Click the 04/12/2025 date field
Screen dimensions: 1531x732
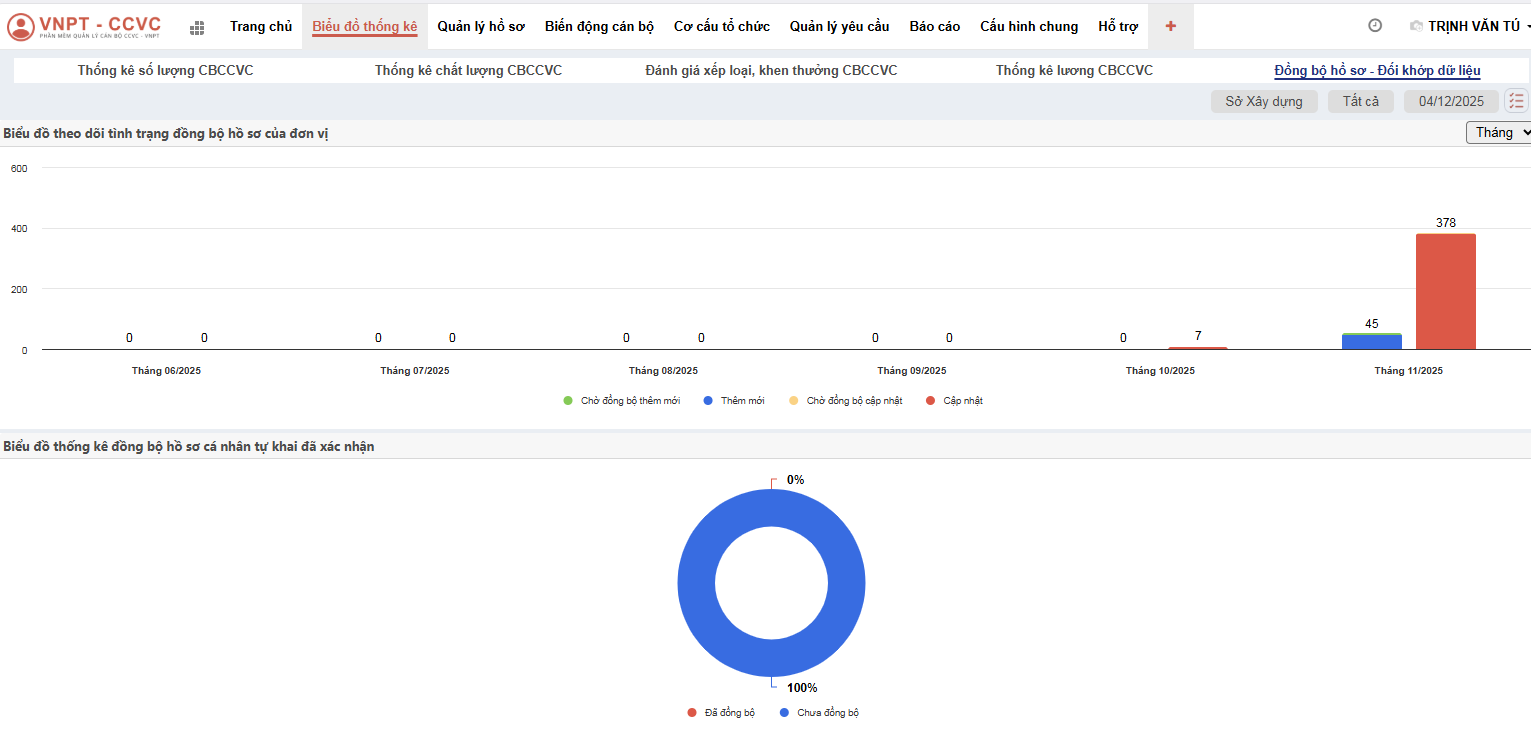pyautogui.click(x=1451, y=101)
